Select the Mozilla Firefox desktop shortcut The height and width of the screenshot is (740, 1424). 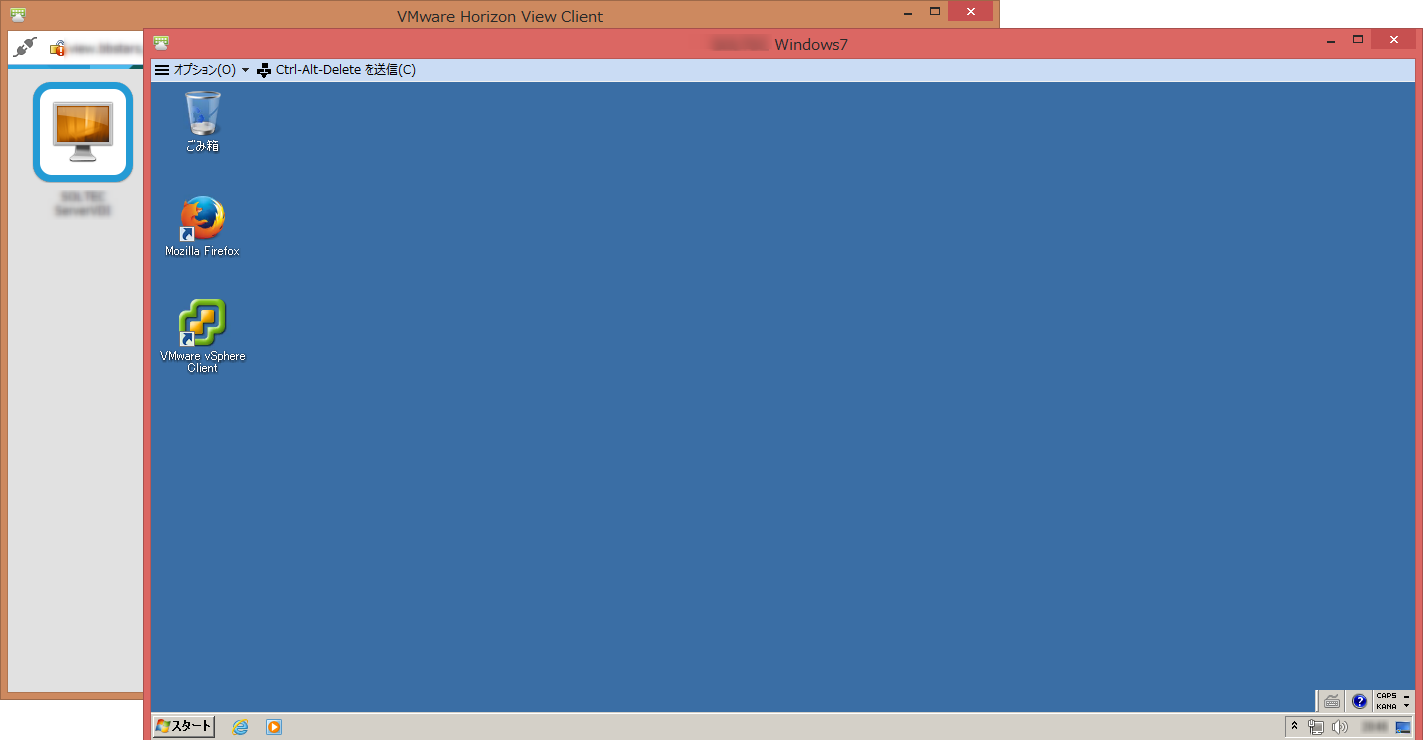coord(202,226)
